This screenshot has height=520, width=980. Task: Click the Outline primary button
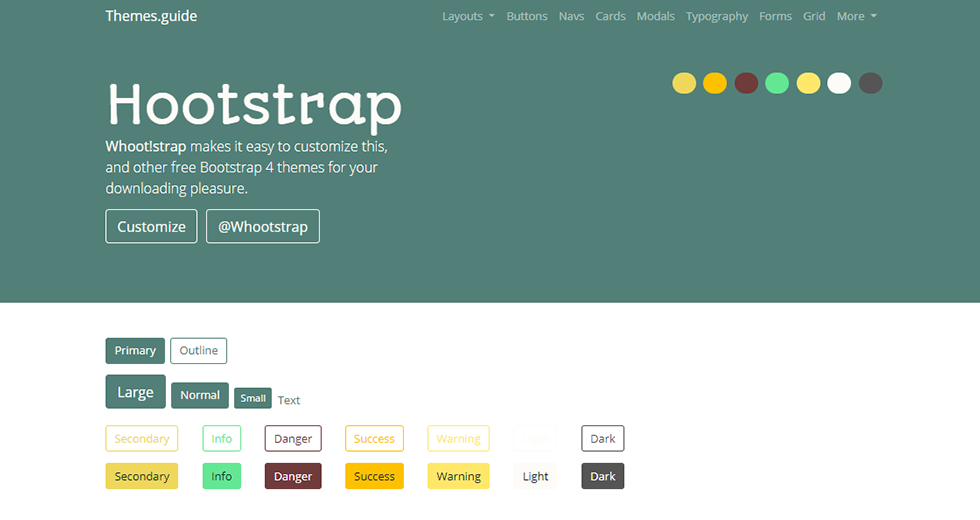[199, 351]
